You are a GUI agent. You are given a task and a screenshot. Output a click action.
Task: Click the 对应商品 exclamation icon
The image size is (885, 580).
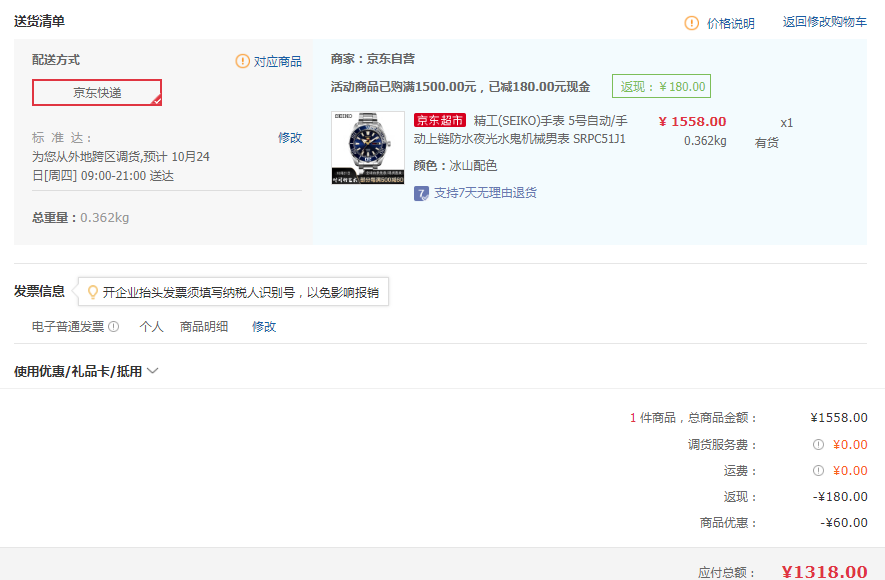[x=242, y=61]
